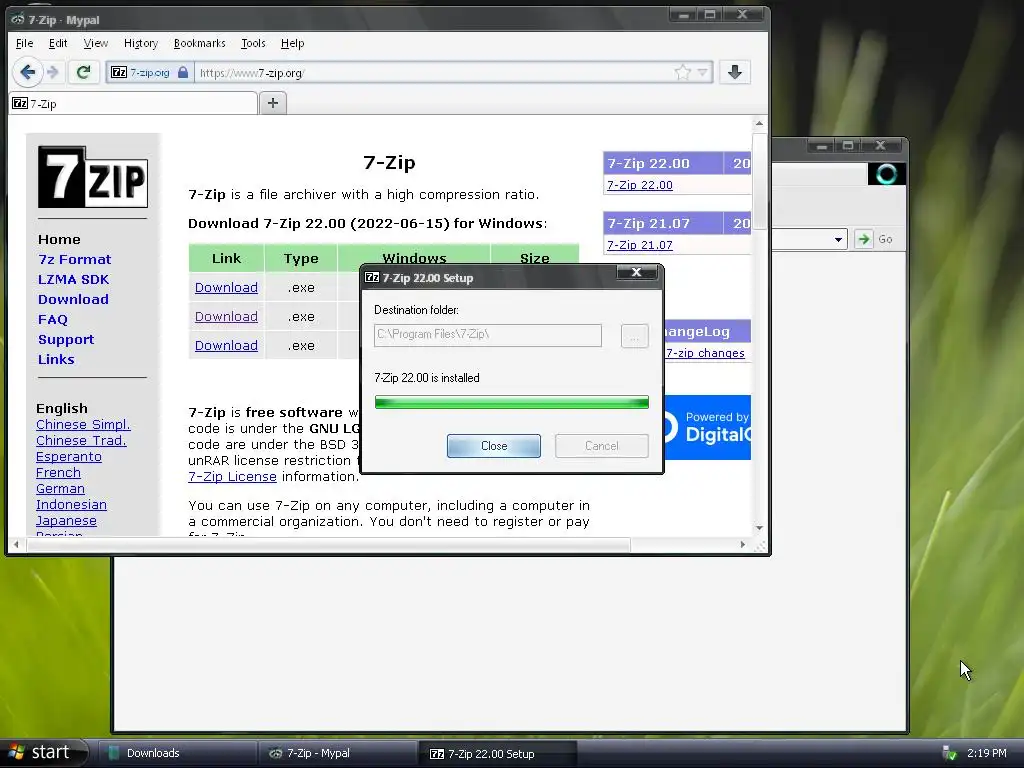Click the 7z site identity icon in address bar

pos(119,72)
